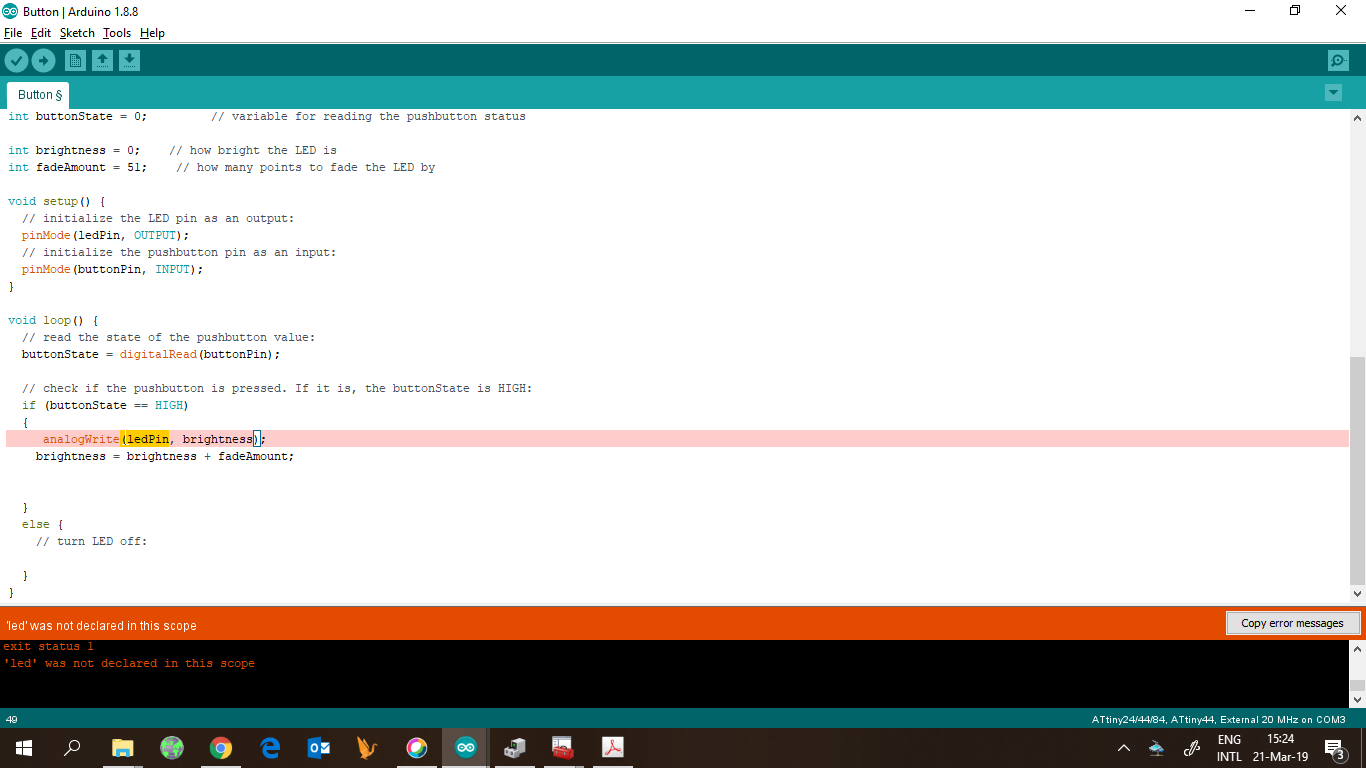1366x768 pixels.
Task: Click the 'exit status 1' console line
Action: click(x=48, y=647)
